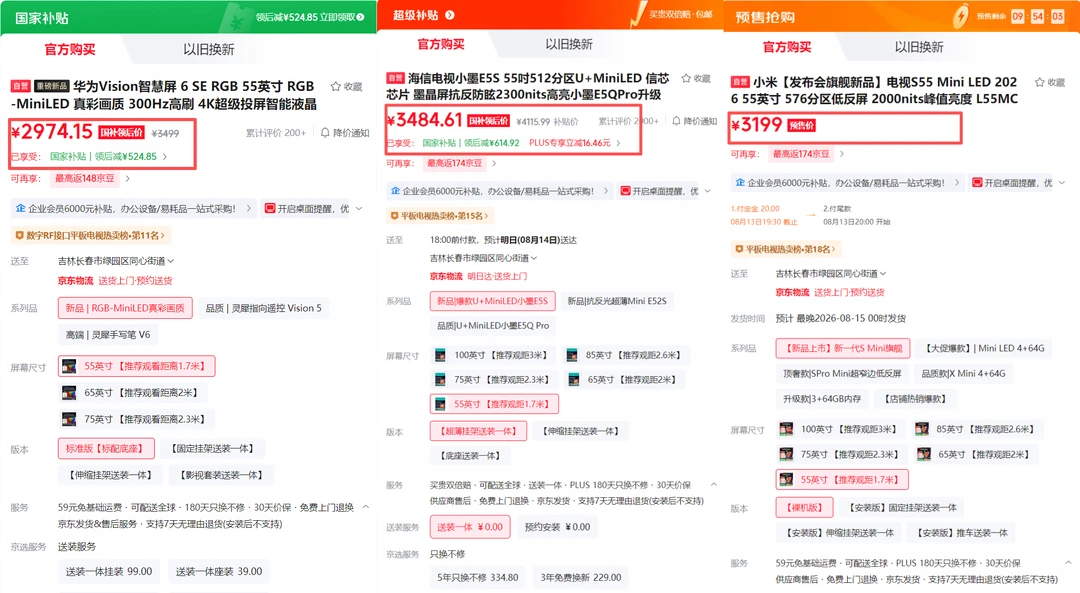This screenshot has height=593, width=1080.
Task: Add Hisense 3年免费换新 229.00 service
Action: pos(581,577)
